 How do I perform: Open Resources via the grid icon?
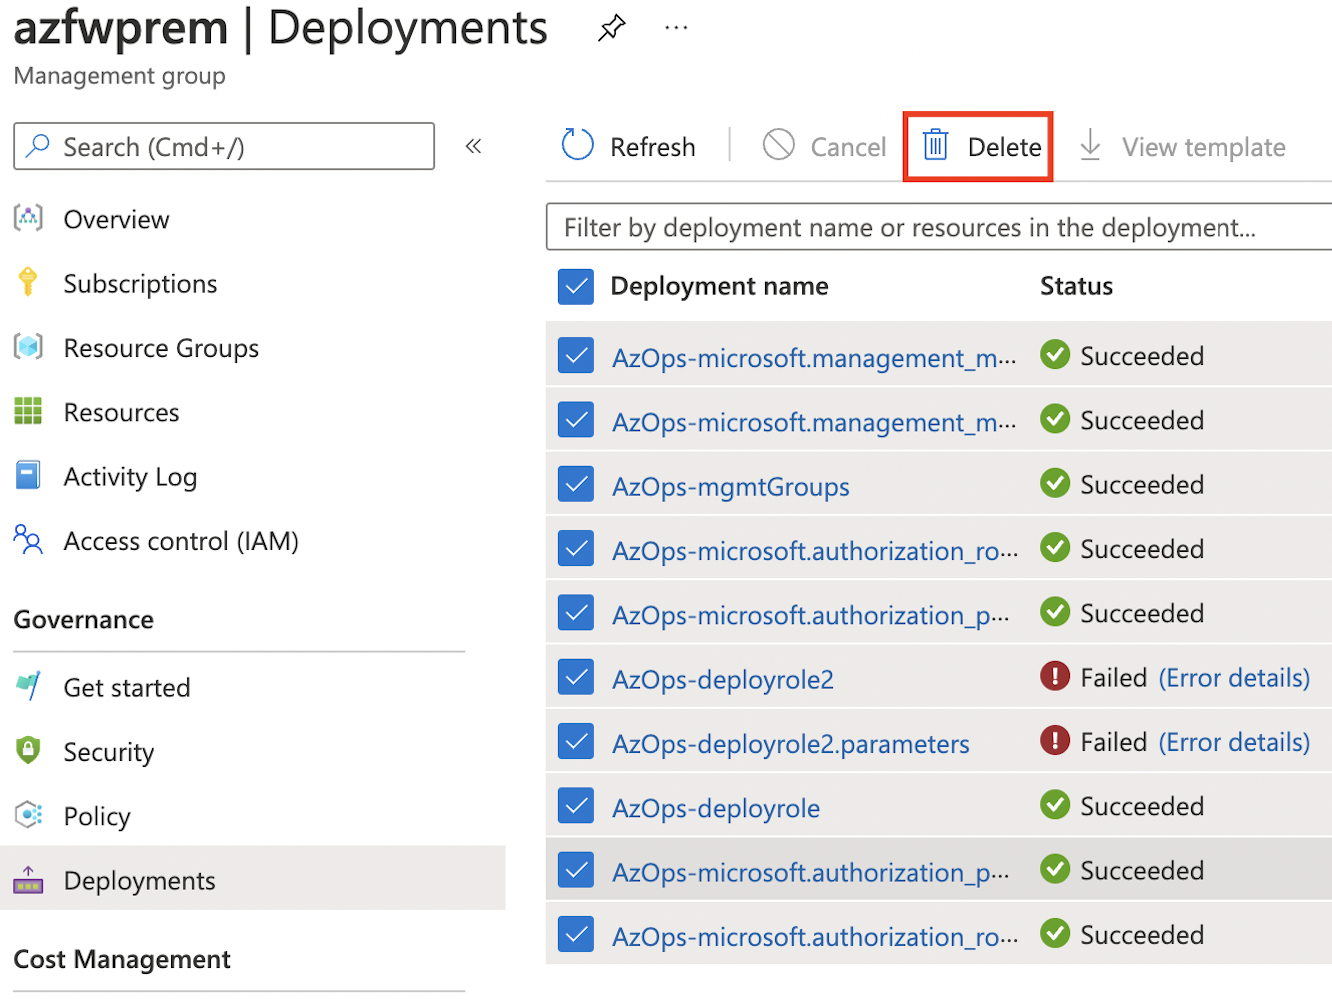click(x=27, y=411)
